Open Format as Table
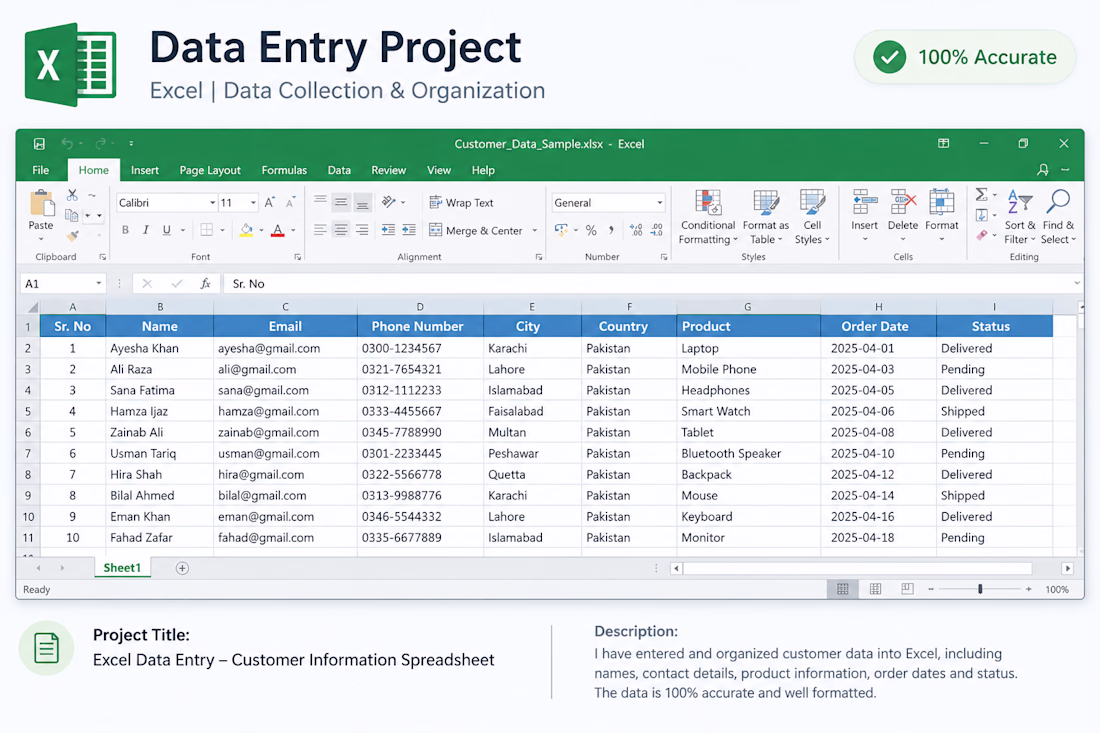The image size is (1100, 733). 766,202
